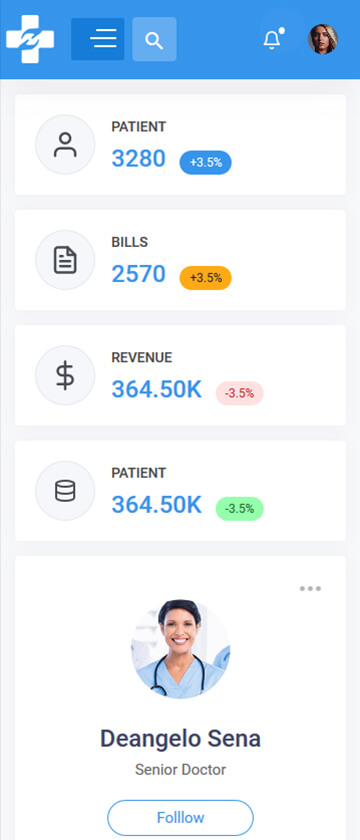Click the document icon in Bills card

[x=65, y=260]
